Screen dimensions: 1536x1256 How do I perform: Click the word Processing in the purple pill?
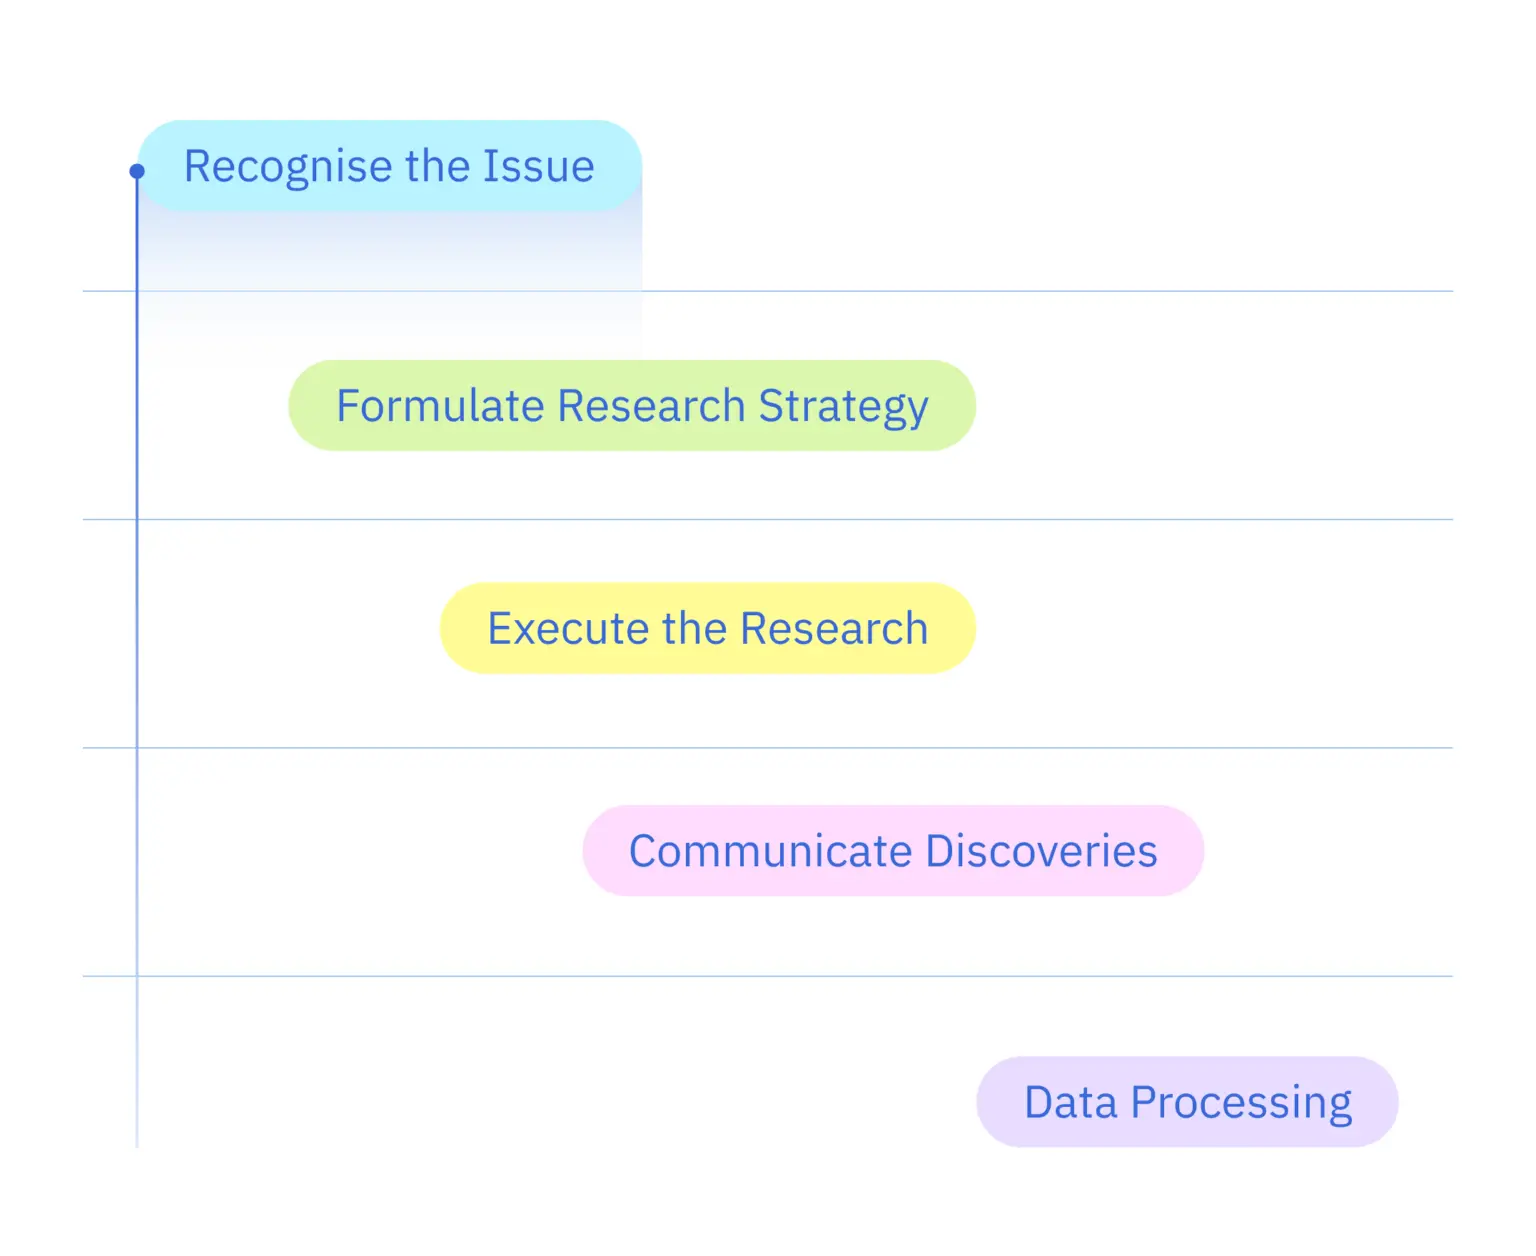[x=1241, y=1104]
